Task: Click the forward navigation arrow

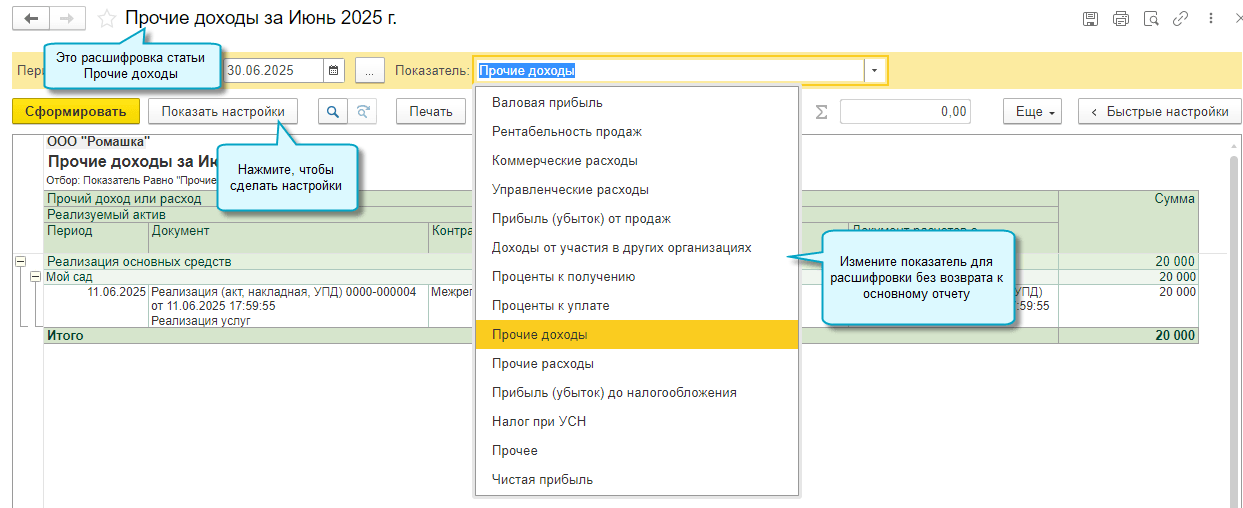Action: pyautogui.click(x=67, y=19)
